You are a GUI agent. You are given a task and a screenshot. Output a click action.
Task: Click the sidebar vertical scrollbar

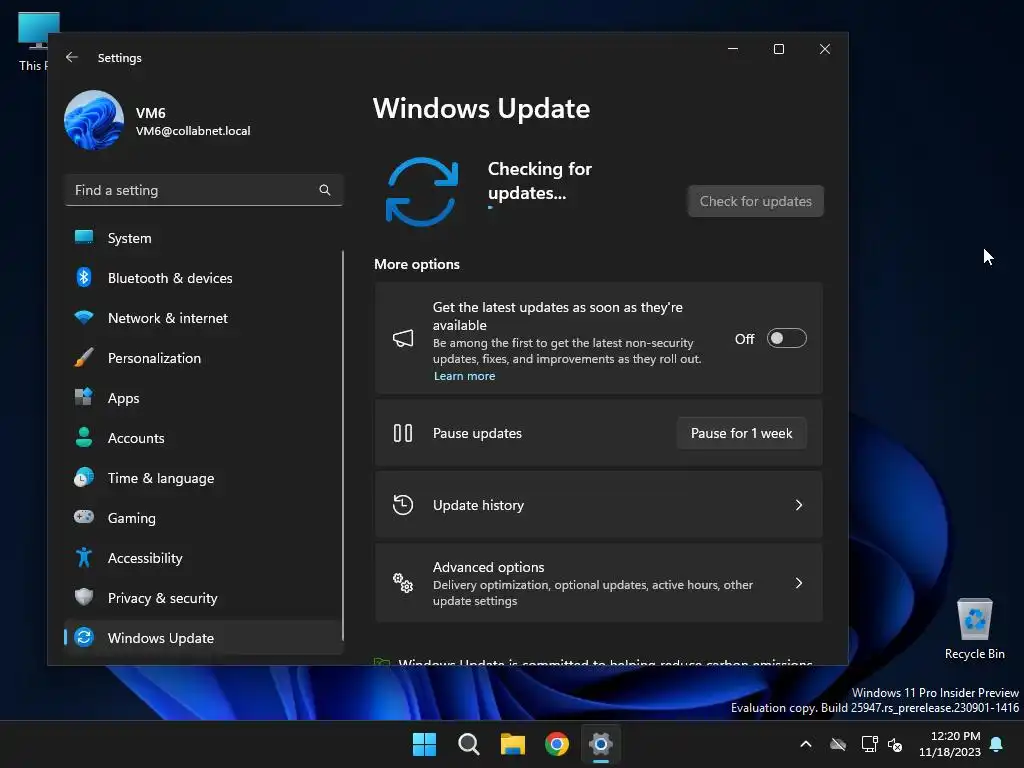point(342,445)
